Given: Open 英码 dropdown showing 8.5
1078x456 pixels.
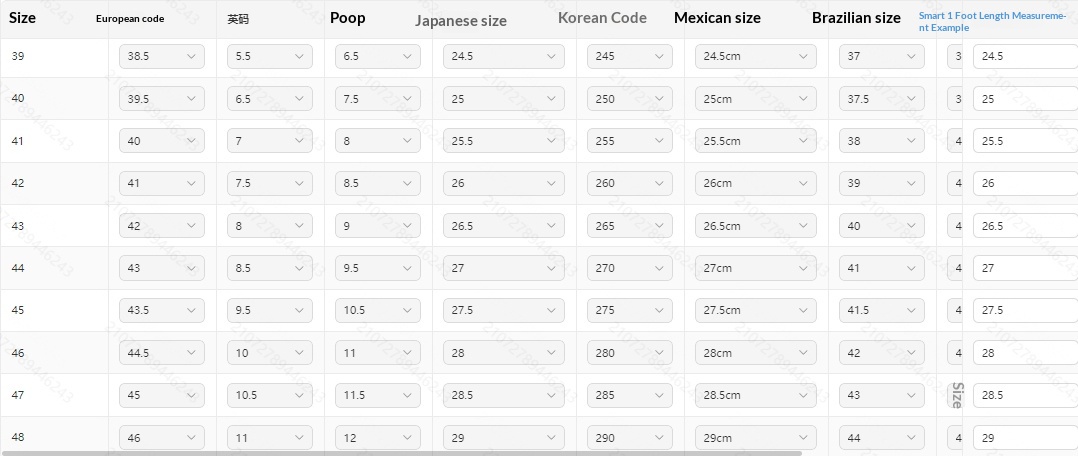Looking at the screenshot, I should tap(269, 268).
